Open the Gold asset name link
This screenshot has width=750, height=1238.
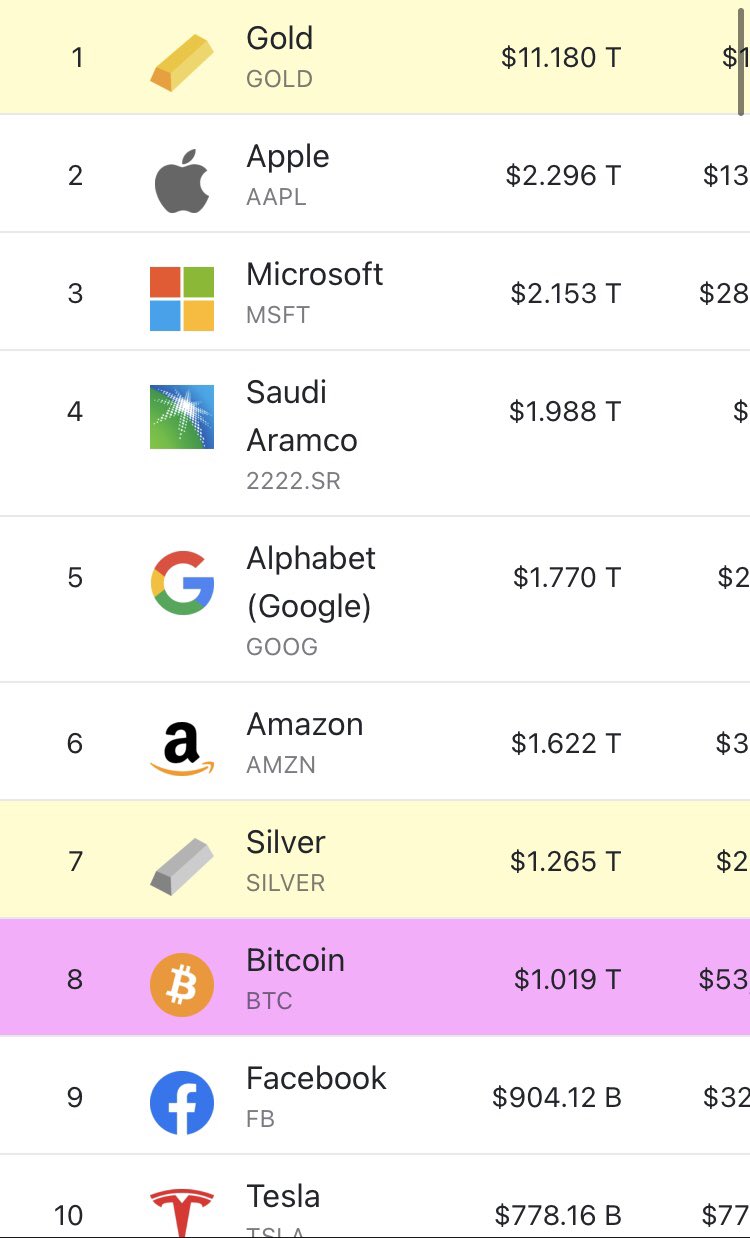280,38
